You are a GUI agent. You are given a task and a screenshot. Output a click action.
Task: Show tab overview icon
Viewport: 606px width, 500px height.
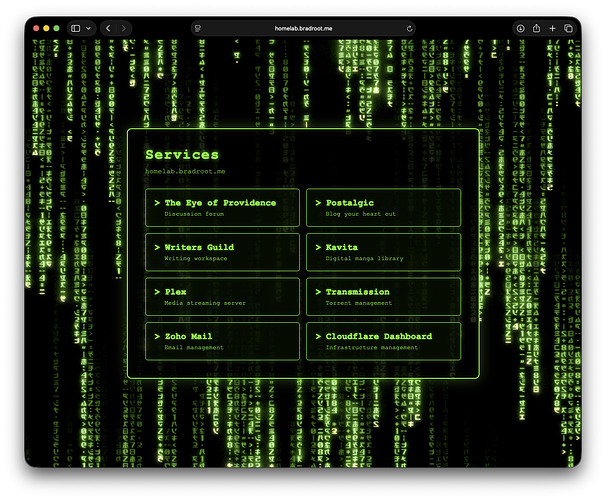pyautogui.click(x=568, y=28)
